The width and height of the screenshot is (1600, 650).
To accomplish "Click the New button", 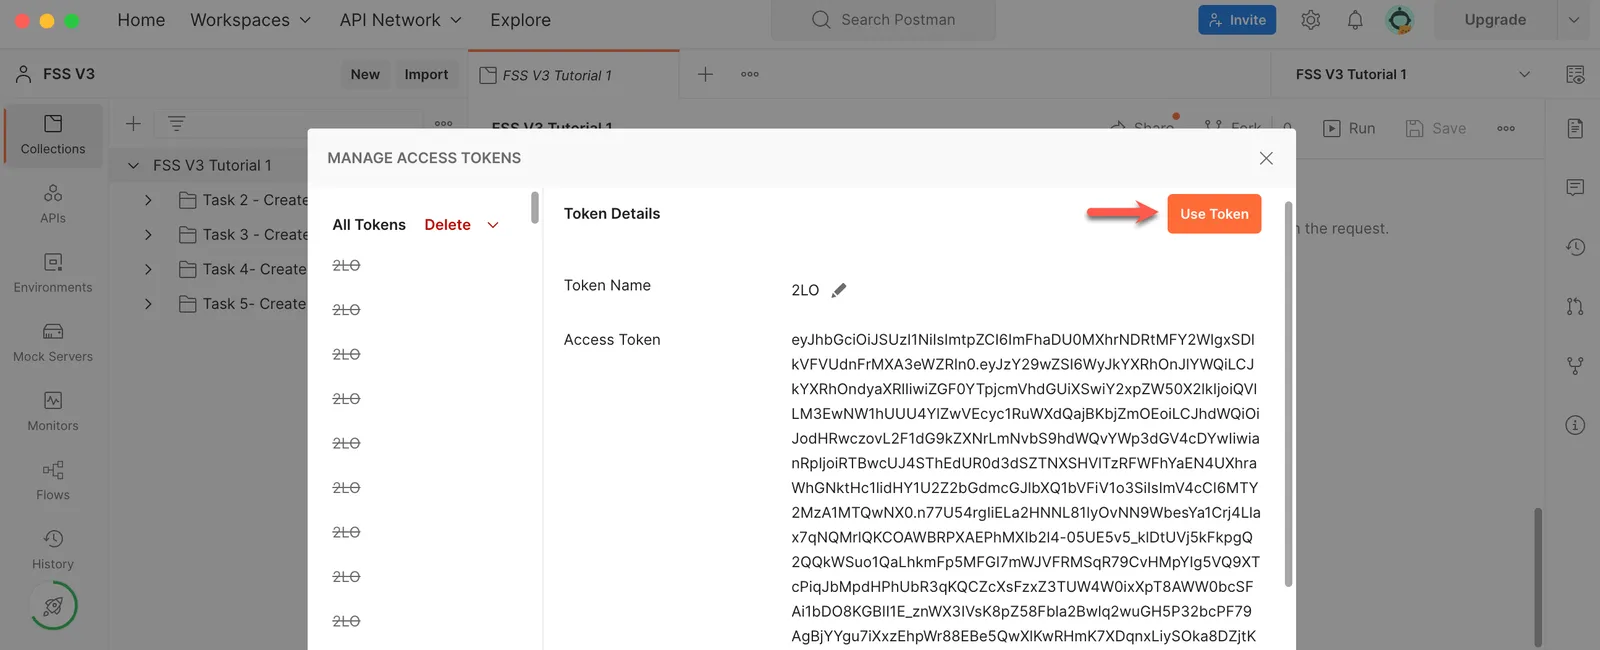I will (365, 74).
